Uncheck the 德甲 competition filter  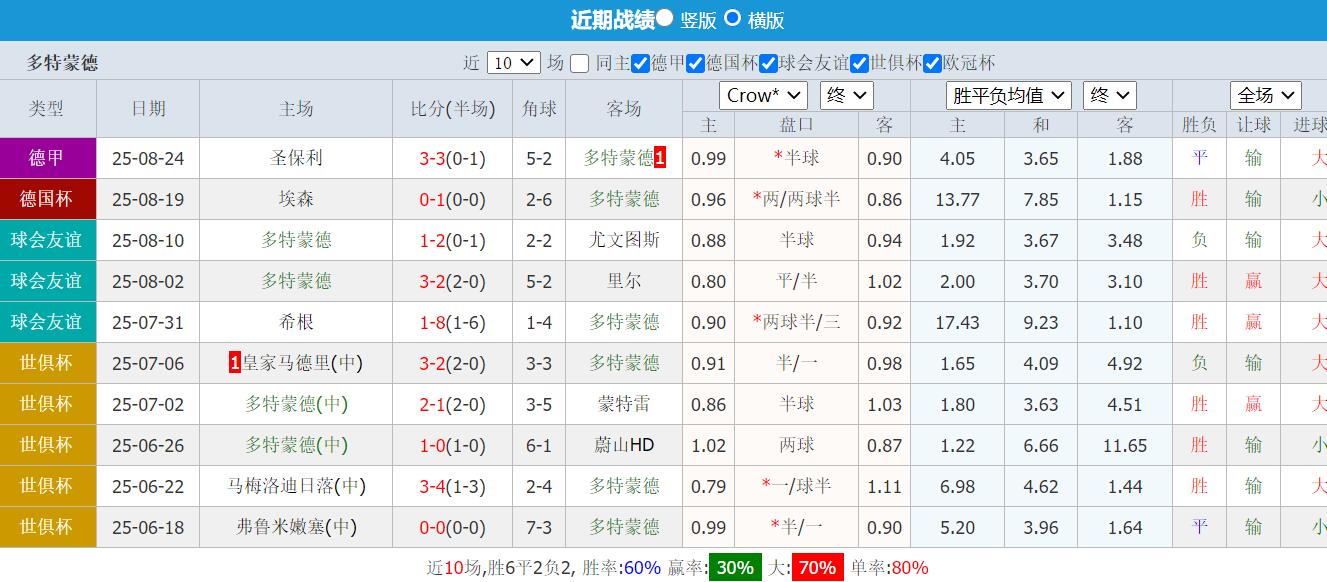point(639,62)
